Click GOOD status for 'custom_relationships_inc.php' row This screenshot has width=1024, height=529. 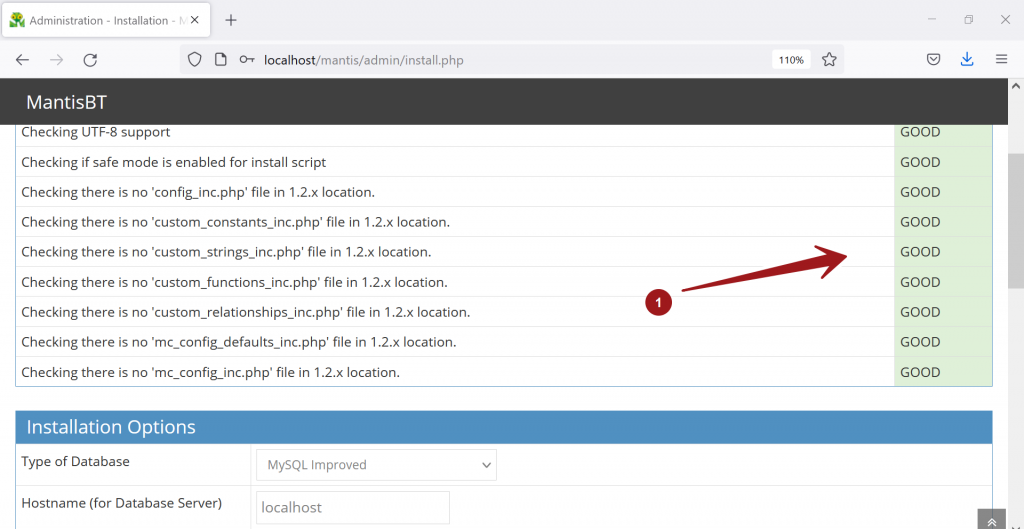pos(920,312)
